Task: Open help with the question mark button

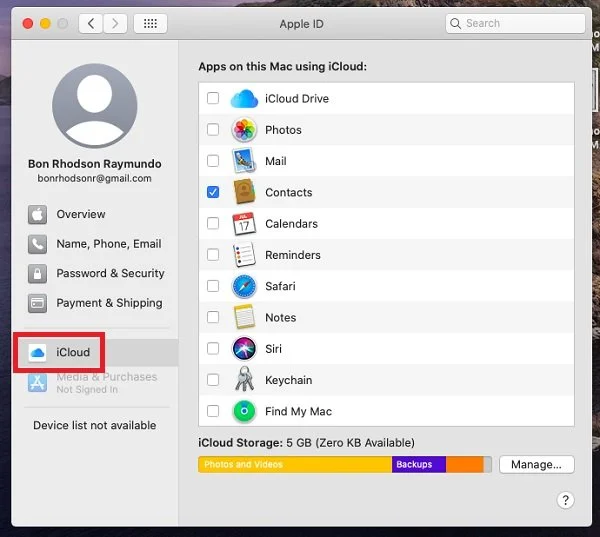Action: (565, 500)
